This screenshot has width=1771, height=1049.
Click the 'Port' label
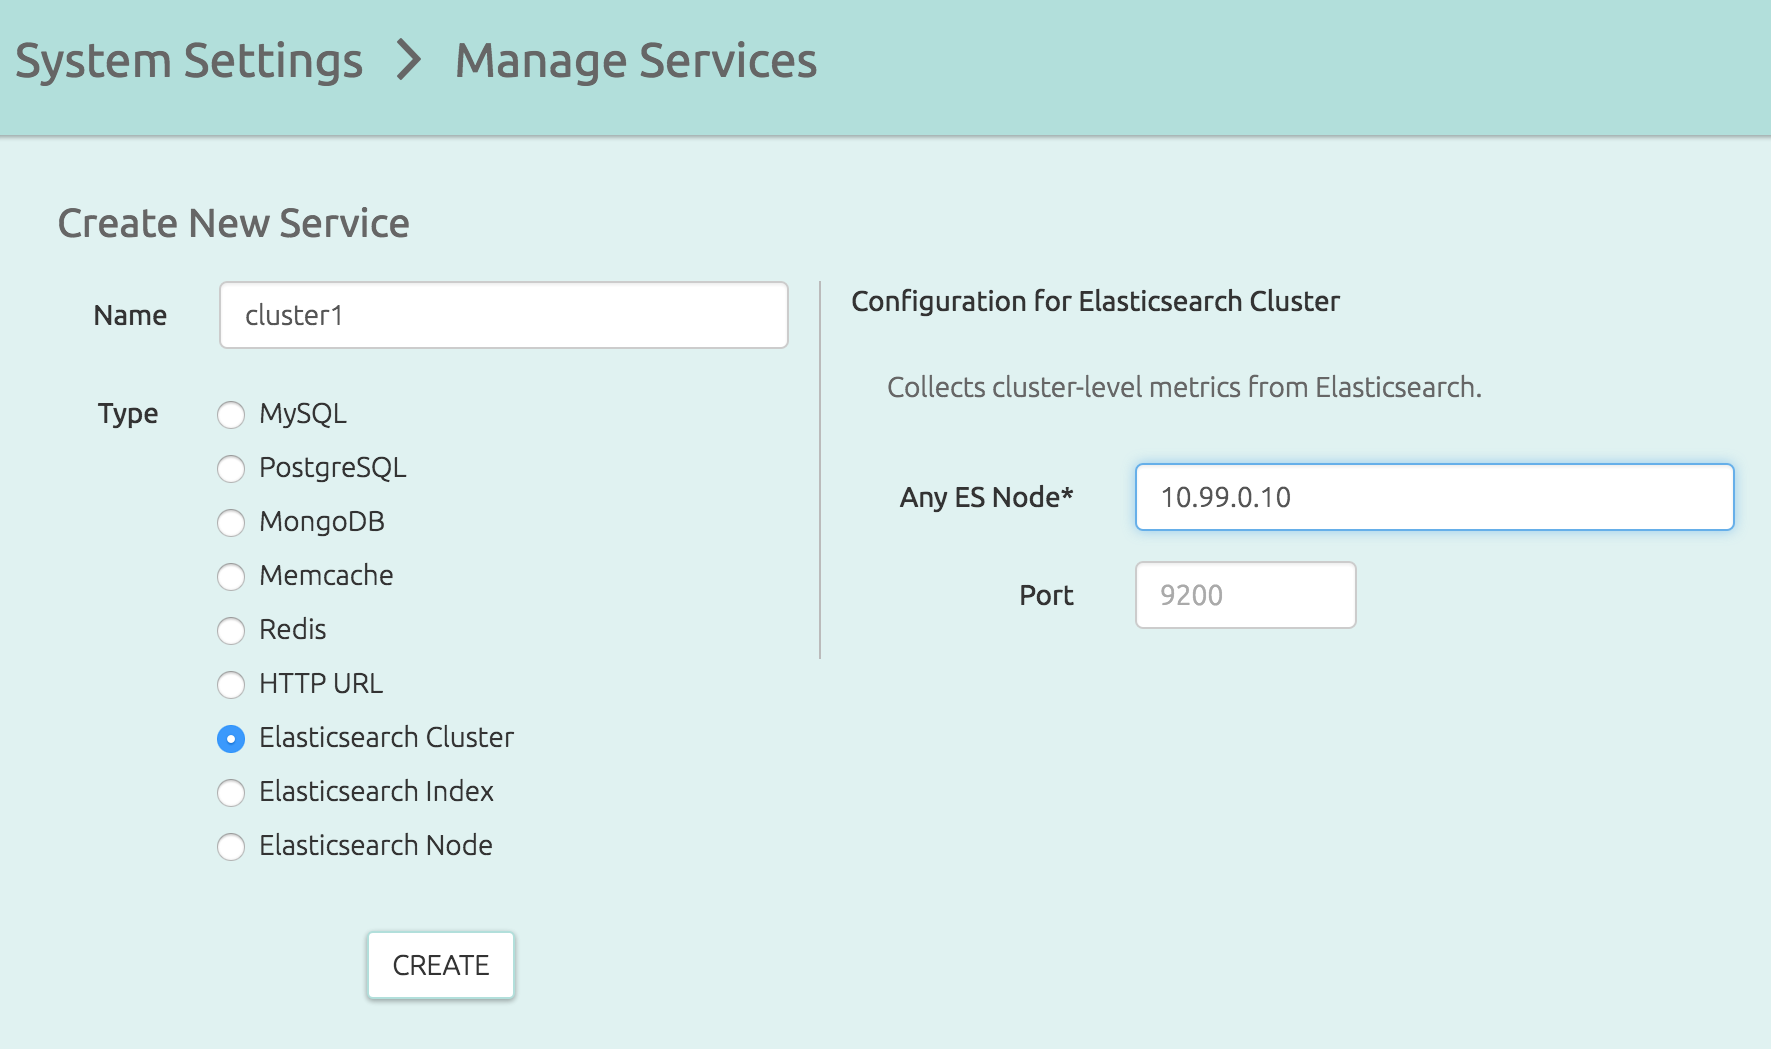click(x=1046, y=595)
